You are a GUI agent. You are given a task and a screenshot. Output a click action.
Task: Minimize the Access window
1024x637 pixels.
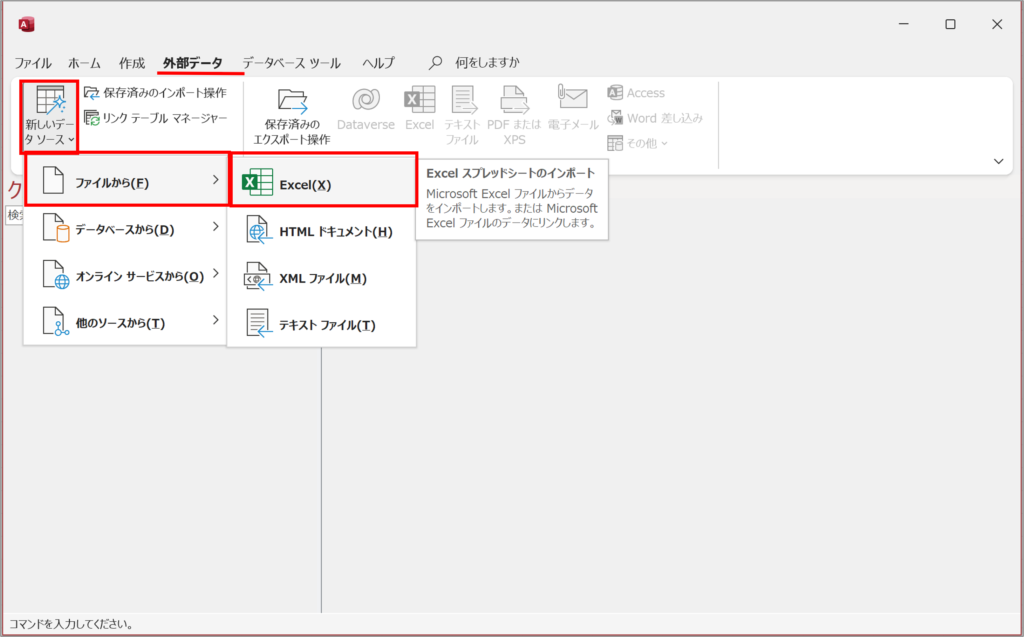904,24
